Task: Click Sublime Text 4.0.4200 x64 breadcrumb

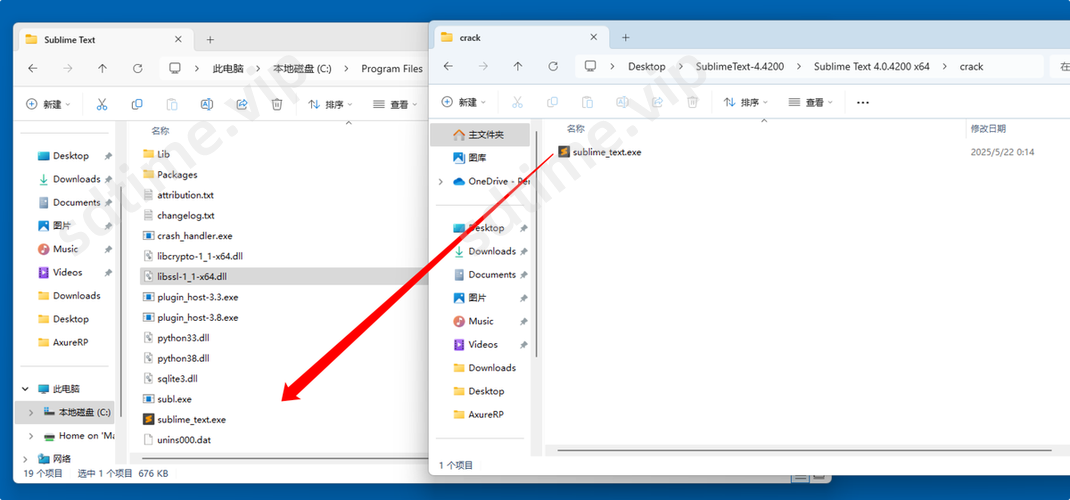Action: pyautogui.click(x=872, y=67)
